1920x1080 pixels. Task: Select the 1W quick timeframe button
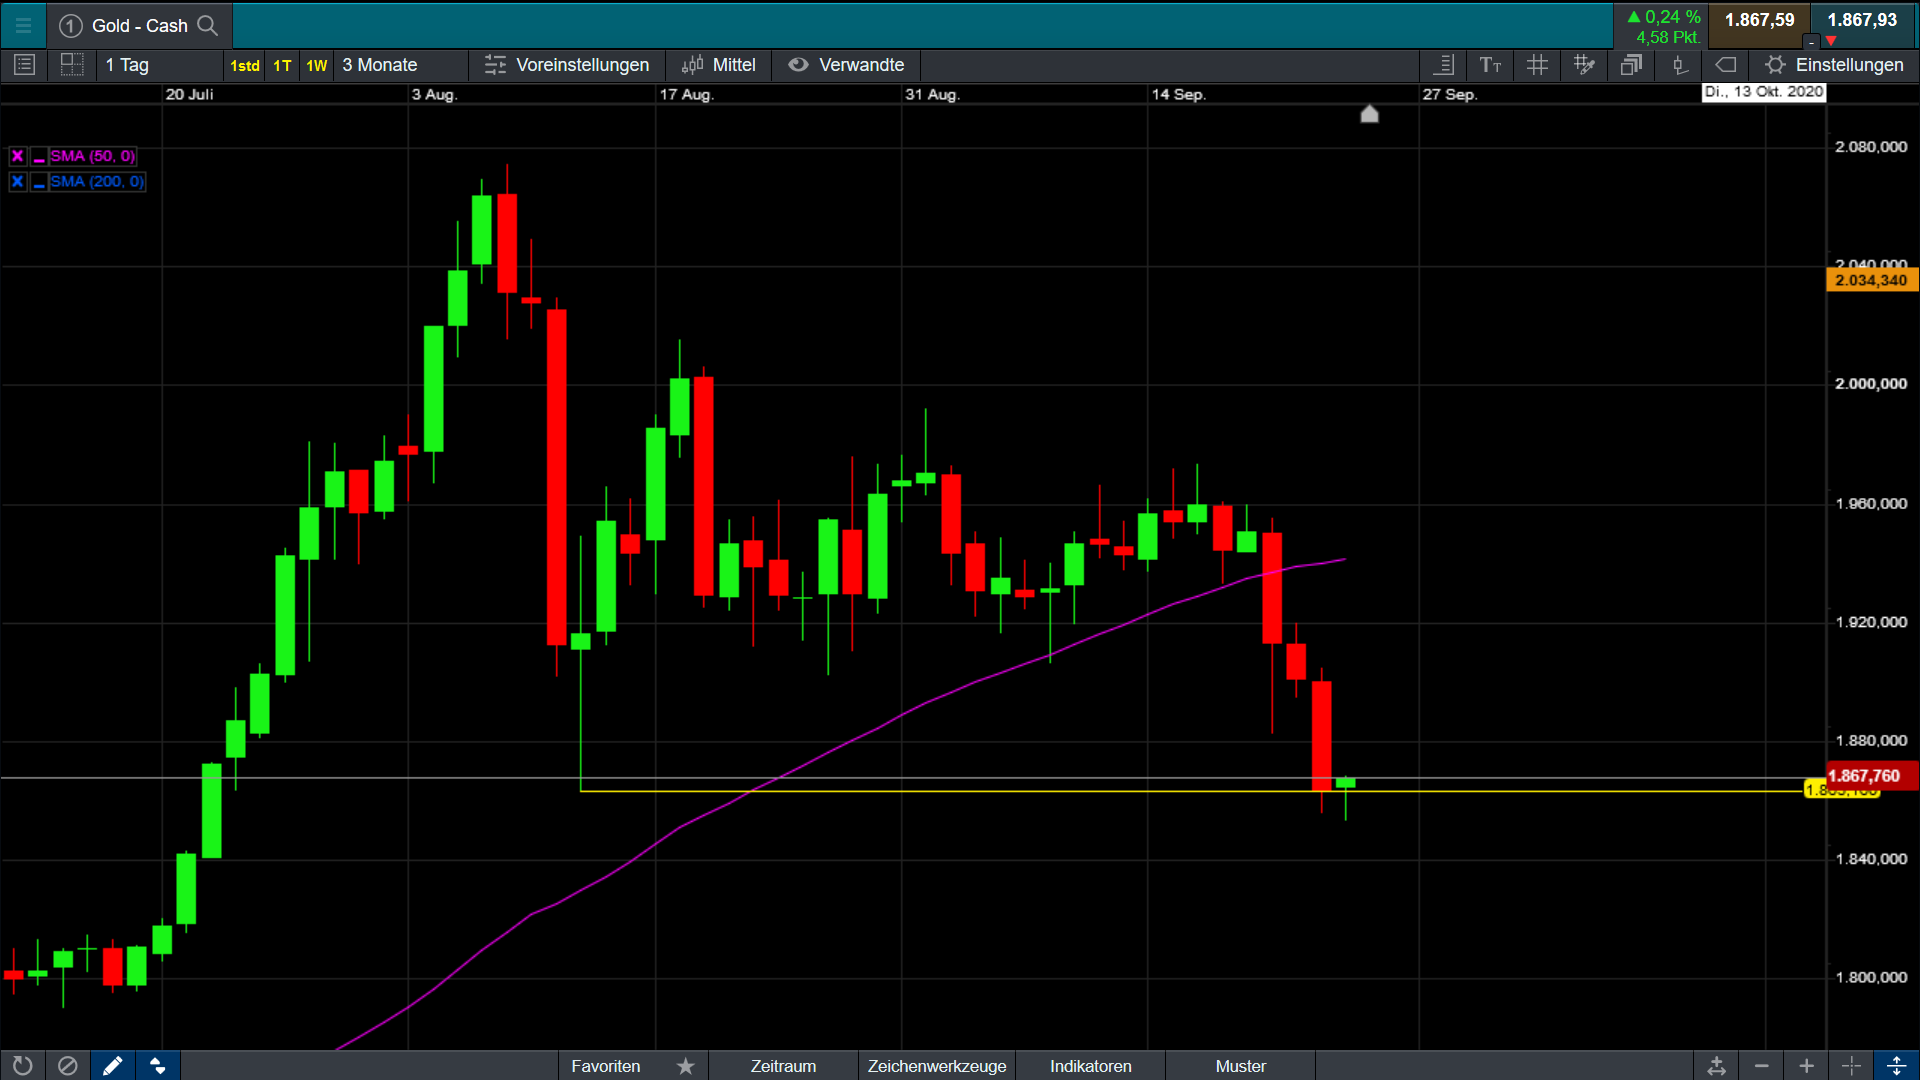point(316,66)
